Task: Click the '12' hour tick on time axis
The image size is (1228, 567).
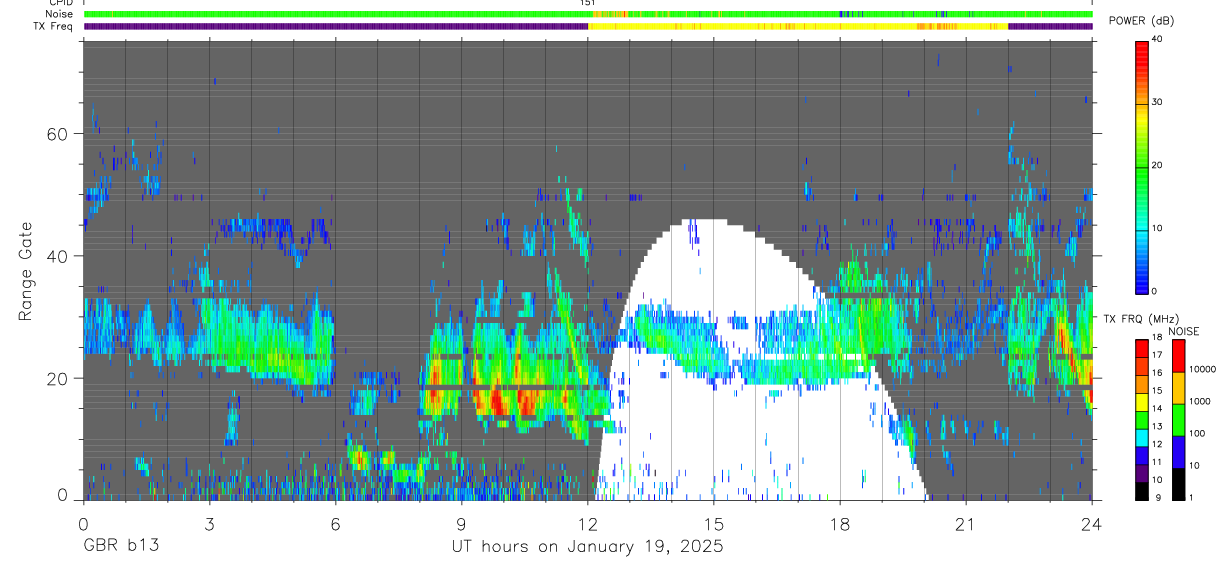Action: (x=587, y=525)
